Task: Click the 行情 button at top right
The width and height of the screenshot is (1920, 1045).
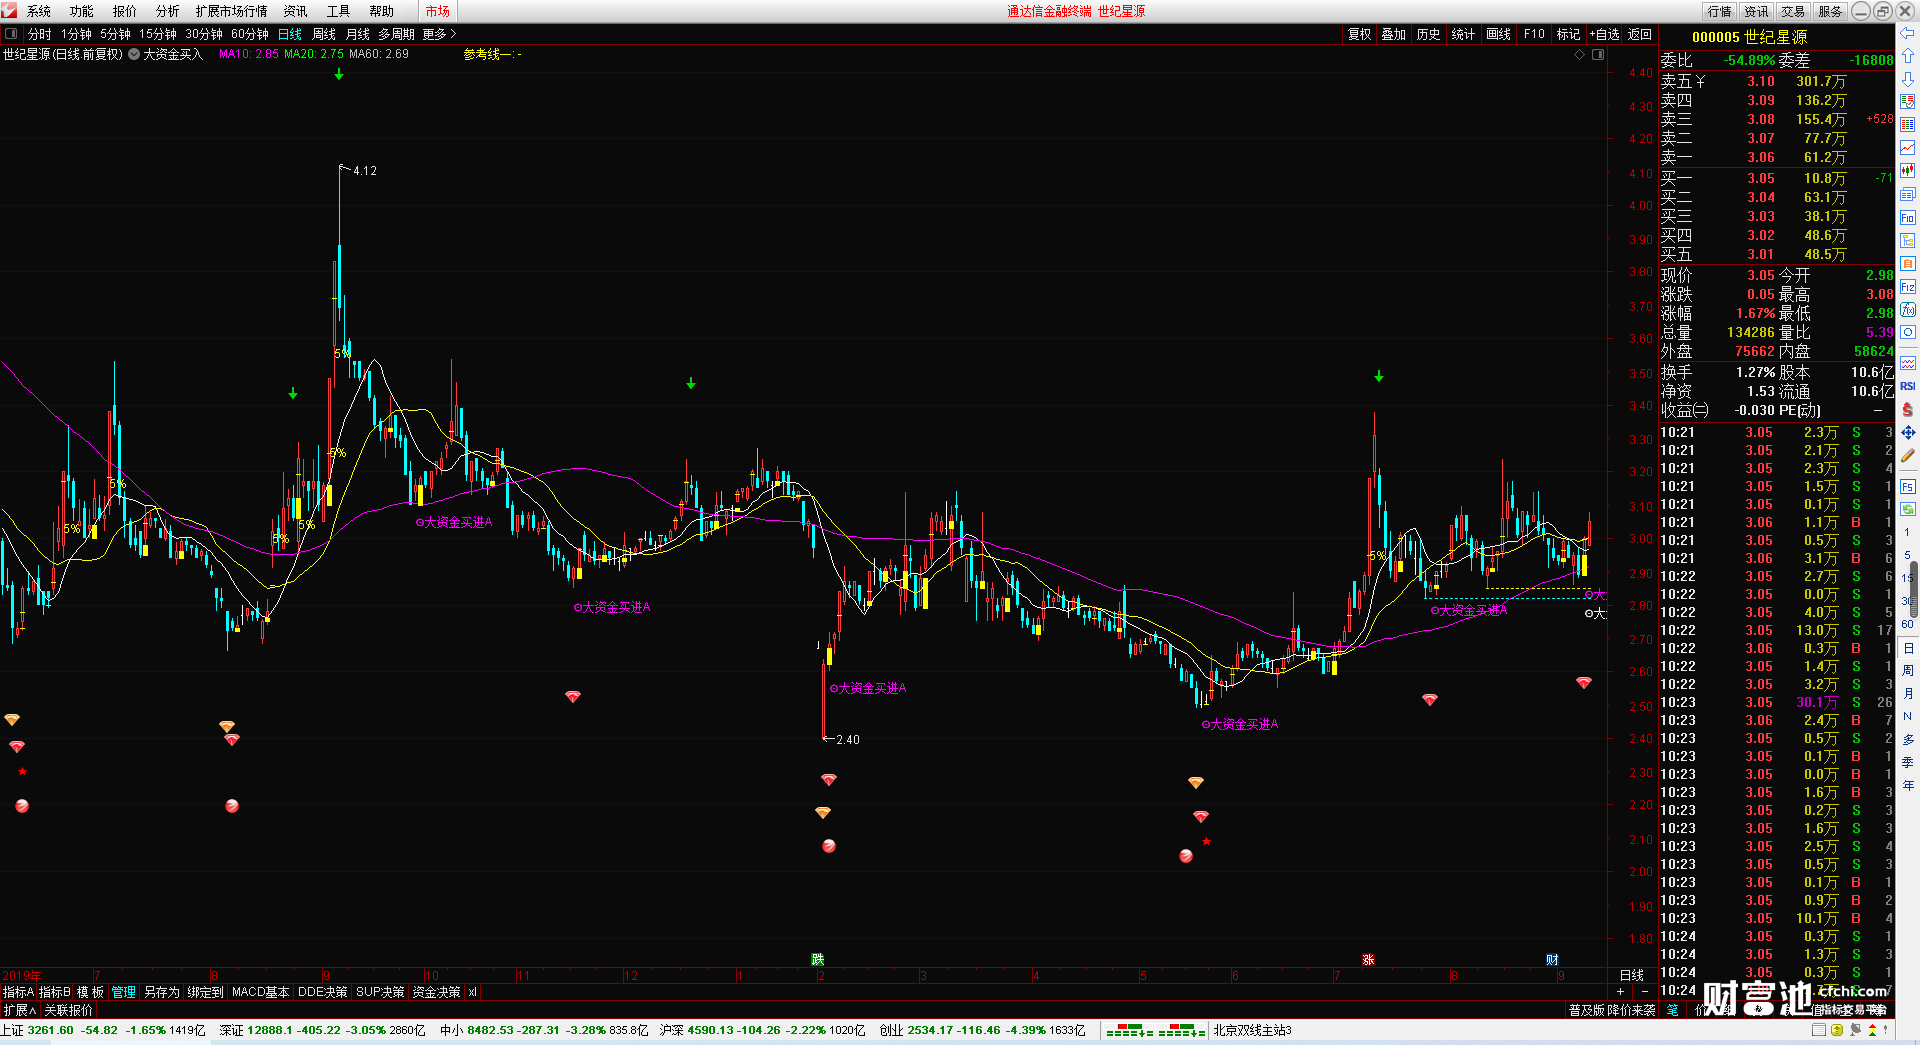Action: 1720,11
